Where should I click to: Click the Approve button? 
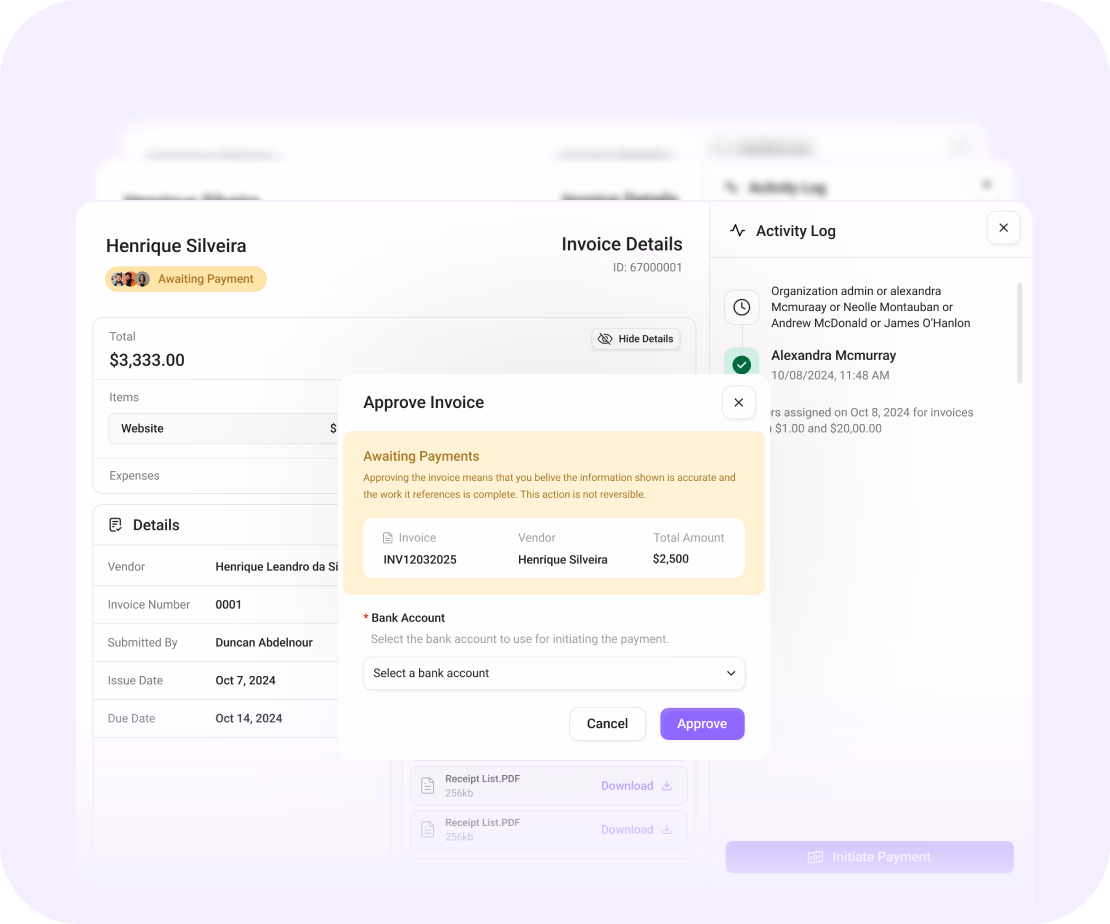click(x=702, y=723)
